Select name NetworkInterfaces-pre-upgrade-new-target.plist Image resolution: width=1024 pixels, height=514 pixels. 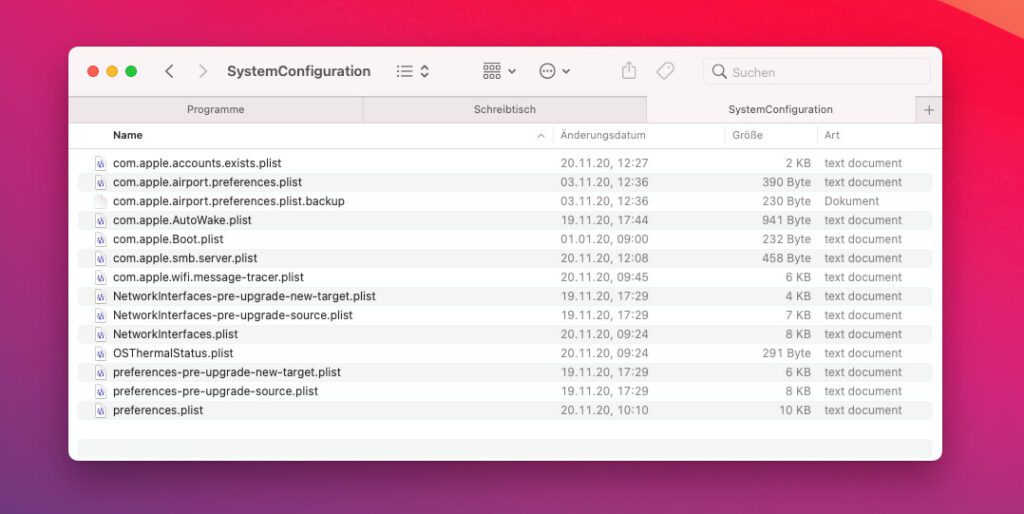tap(244, 296)
